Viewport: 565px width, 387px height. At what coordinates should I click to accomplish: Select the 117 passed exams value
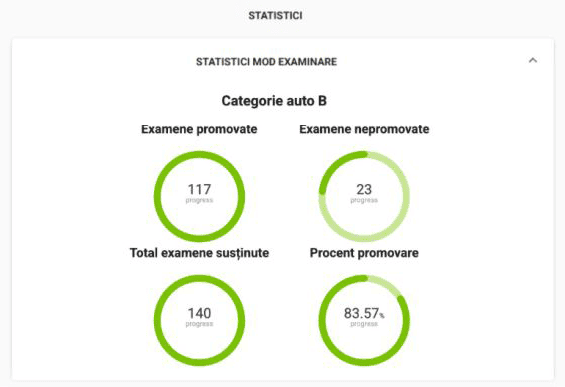tap(199, 189)
